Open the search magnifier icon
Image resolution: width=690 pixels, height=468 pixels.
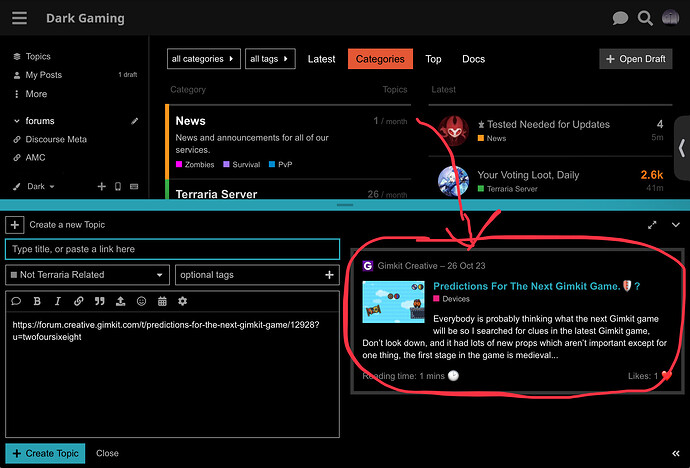[645, 18]
